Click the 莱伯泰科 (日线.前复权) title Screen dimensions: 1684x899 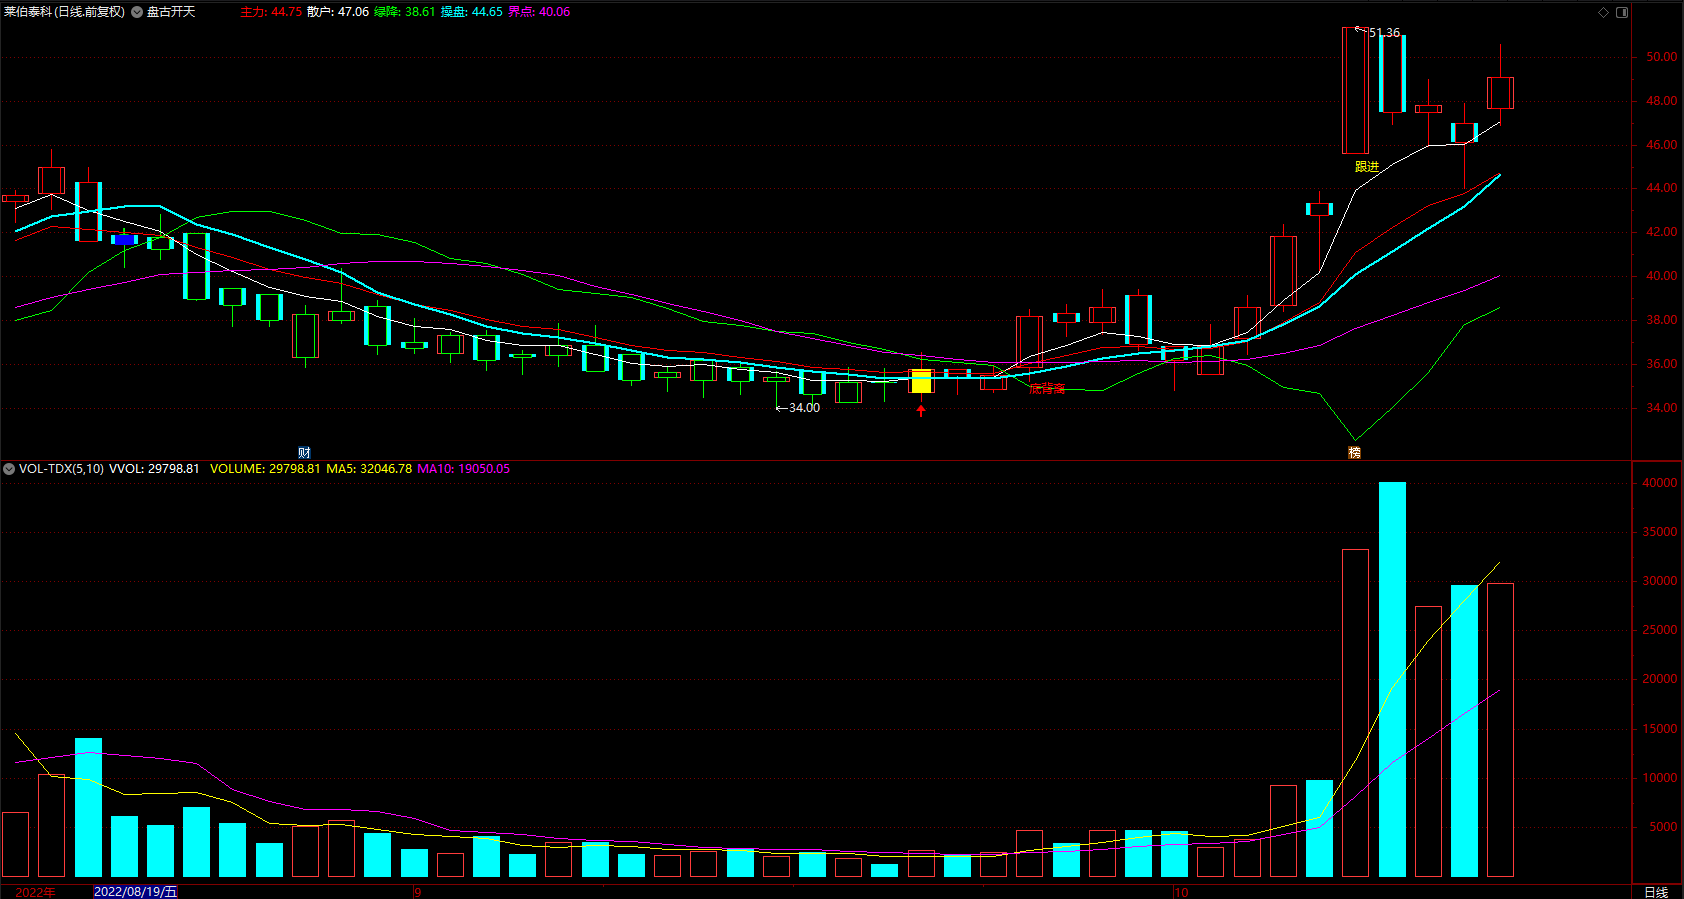65,12
